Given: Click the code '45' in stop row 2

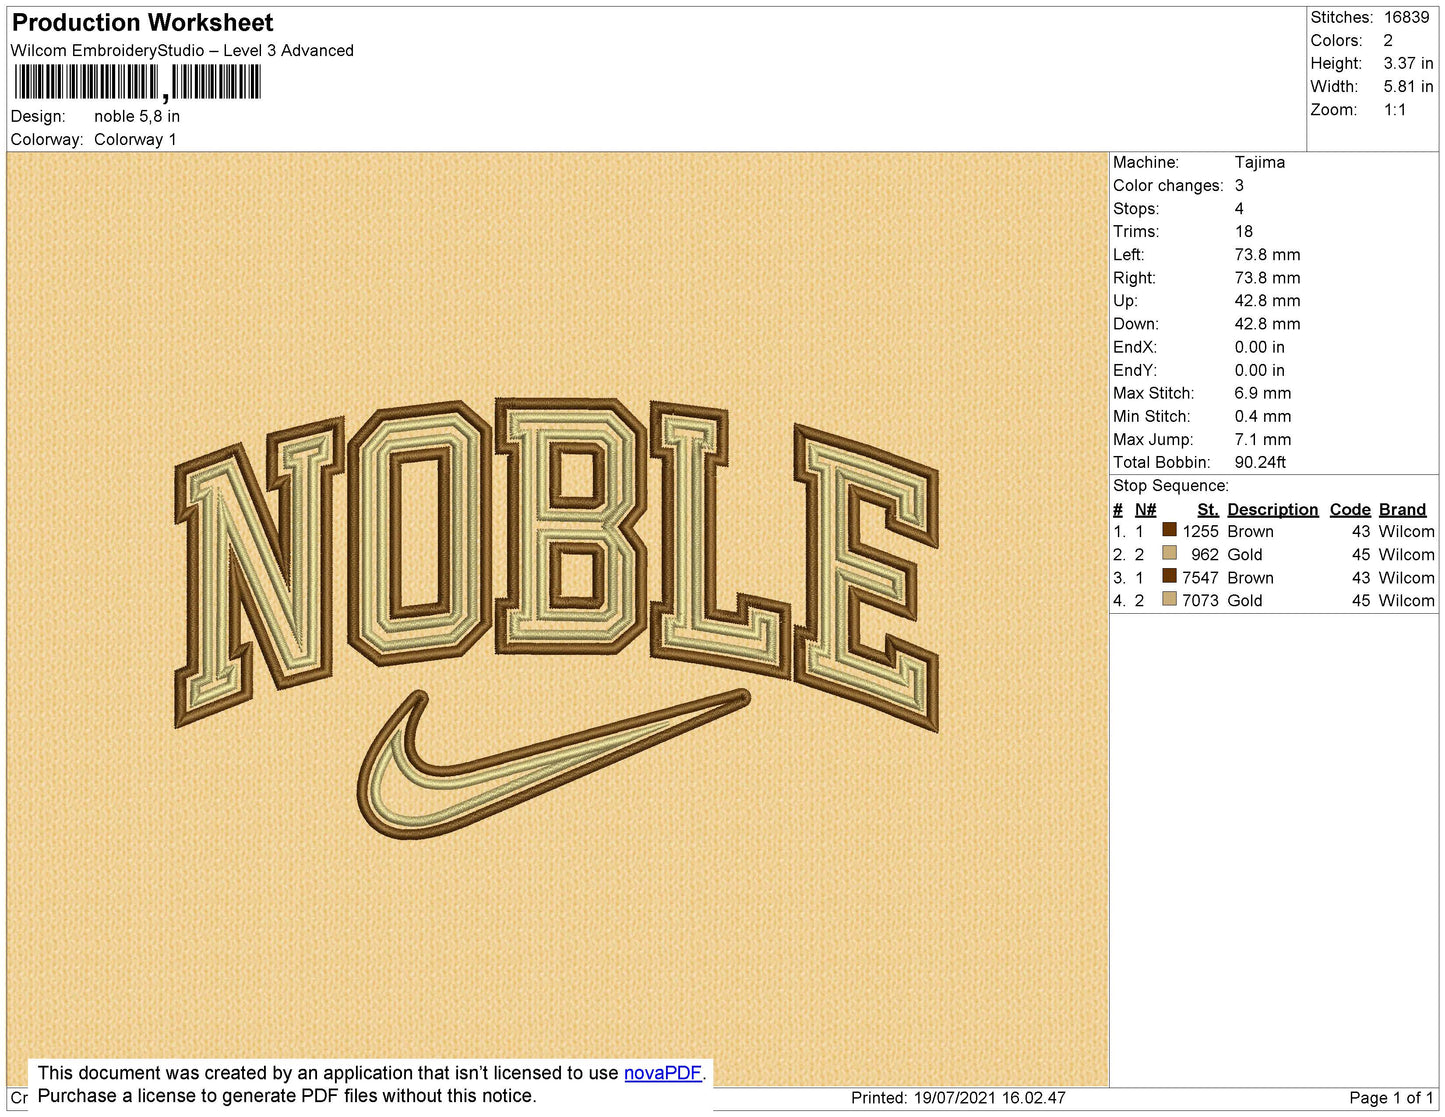Looking at the screenshot, I should pos(1360,554).
